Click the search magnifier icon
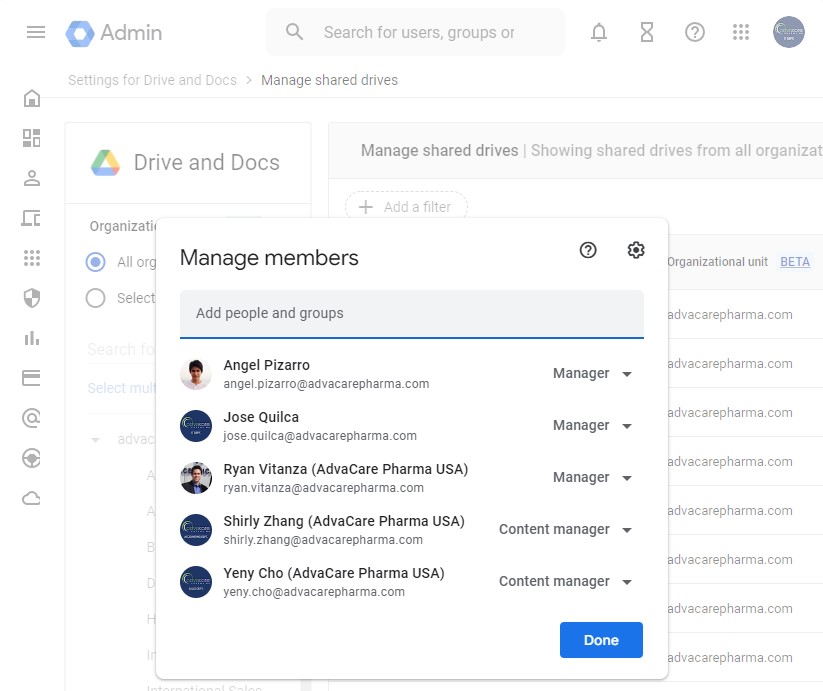The height and width of the screenshot is (691, 823). click(294, 32)
